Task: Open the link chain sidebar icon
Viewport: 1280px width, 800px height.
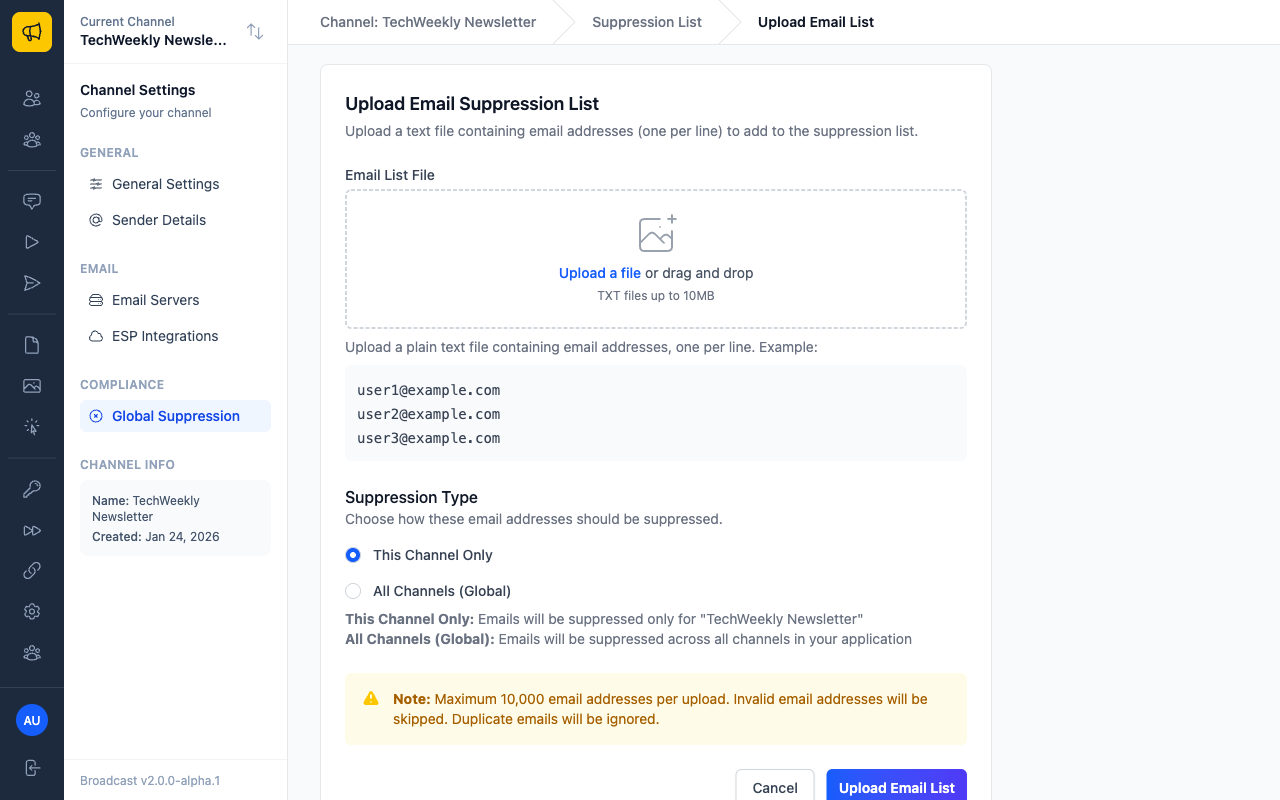Action: click(x=32, y=571)
